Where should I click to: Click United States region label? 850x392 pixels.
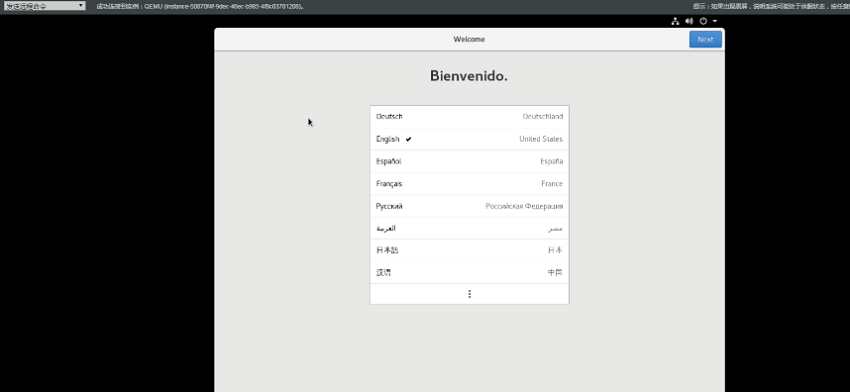[x=540, y=139]
